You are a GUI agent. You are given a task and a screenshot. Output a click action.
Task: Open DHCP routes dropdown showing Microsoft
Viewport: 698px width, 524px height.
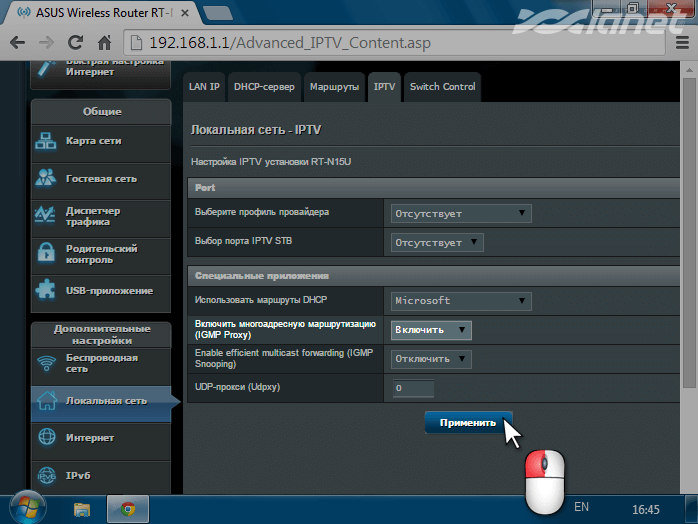tap(460, 300)
